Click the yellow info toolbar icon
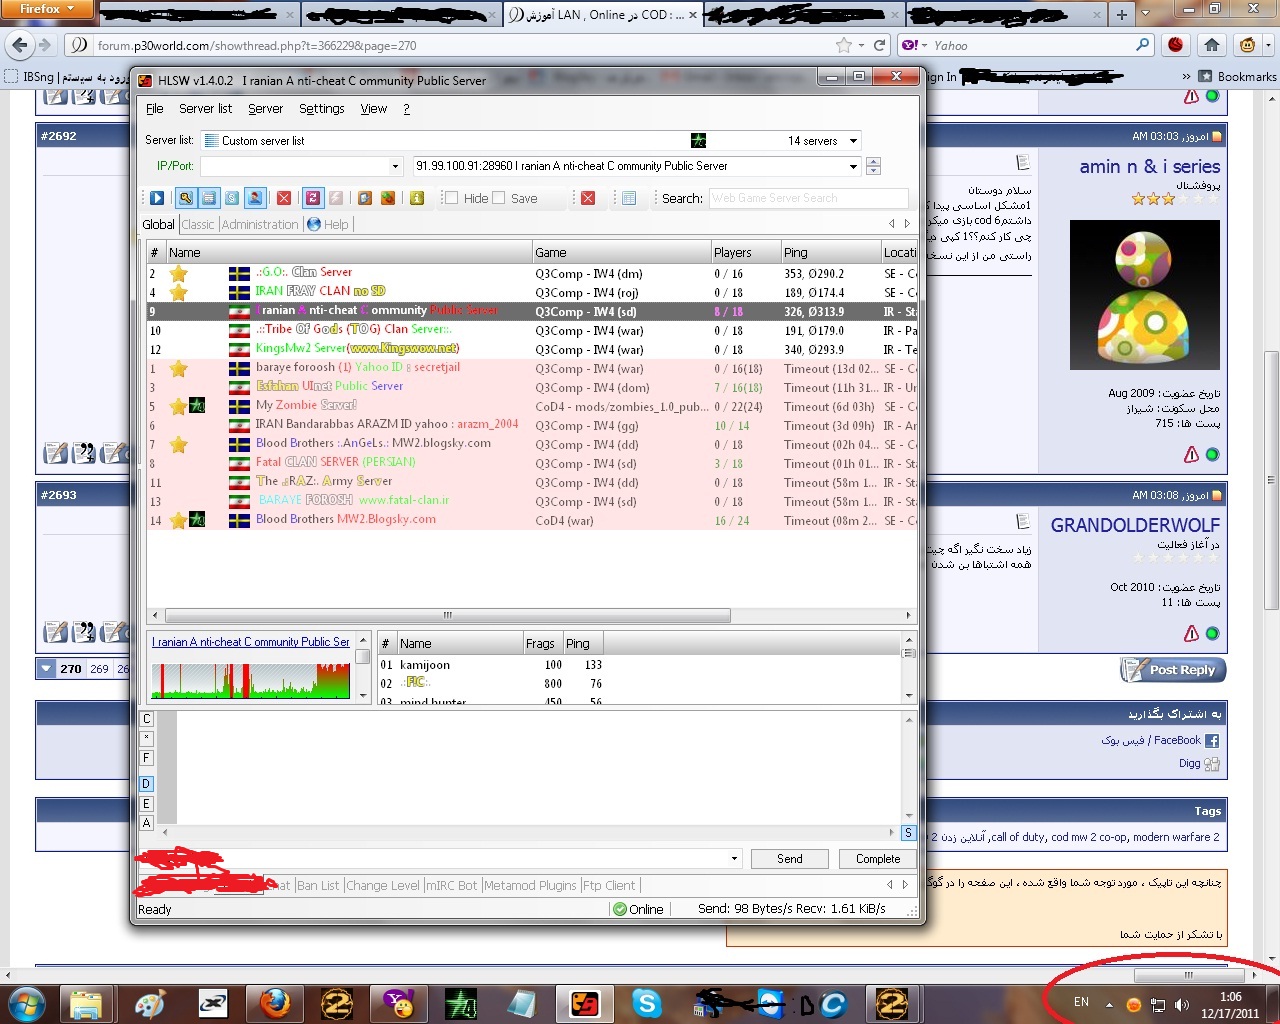The height and width of the screenshot is (1024, 1280). (x=417, y=198)
